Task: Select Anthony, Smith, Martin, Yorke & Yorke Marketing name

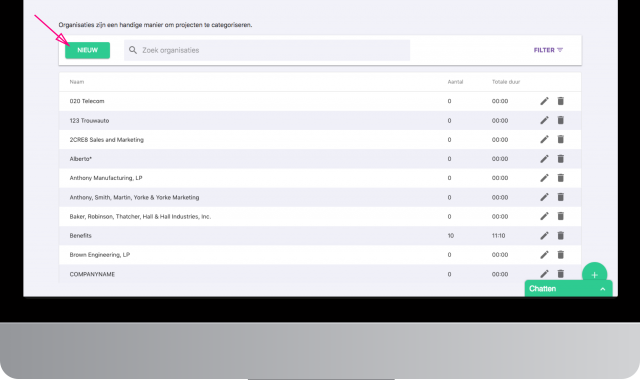Action: coord(134,197)
